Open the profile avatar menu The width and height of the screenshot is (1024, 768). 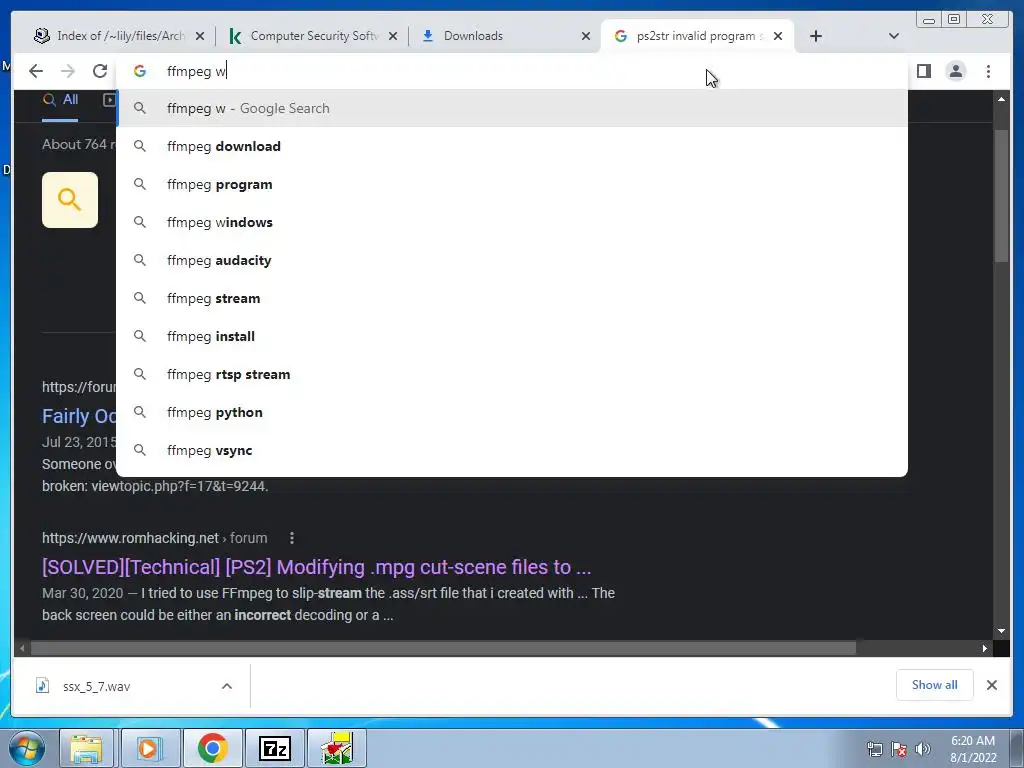(x=956, y=71)
